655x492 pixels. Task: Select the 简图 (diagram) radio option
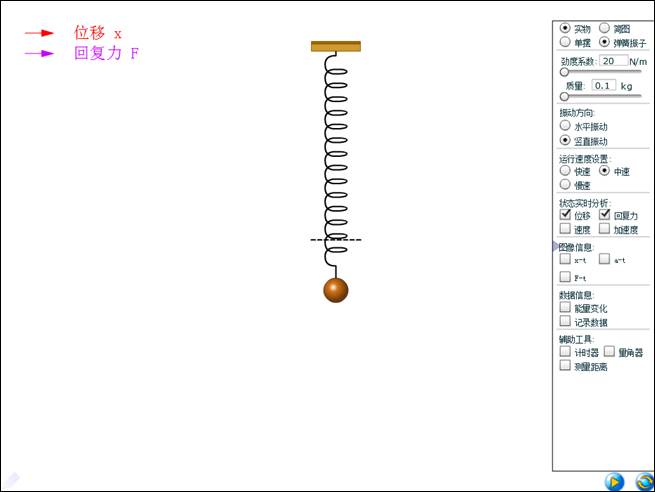point(604,29)
